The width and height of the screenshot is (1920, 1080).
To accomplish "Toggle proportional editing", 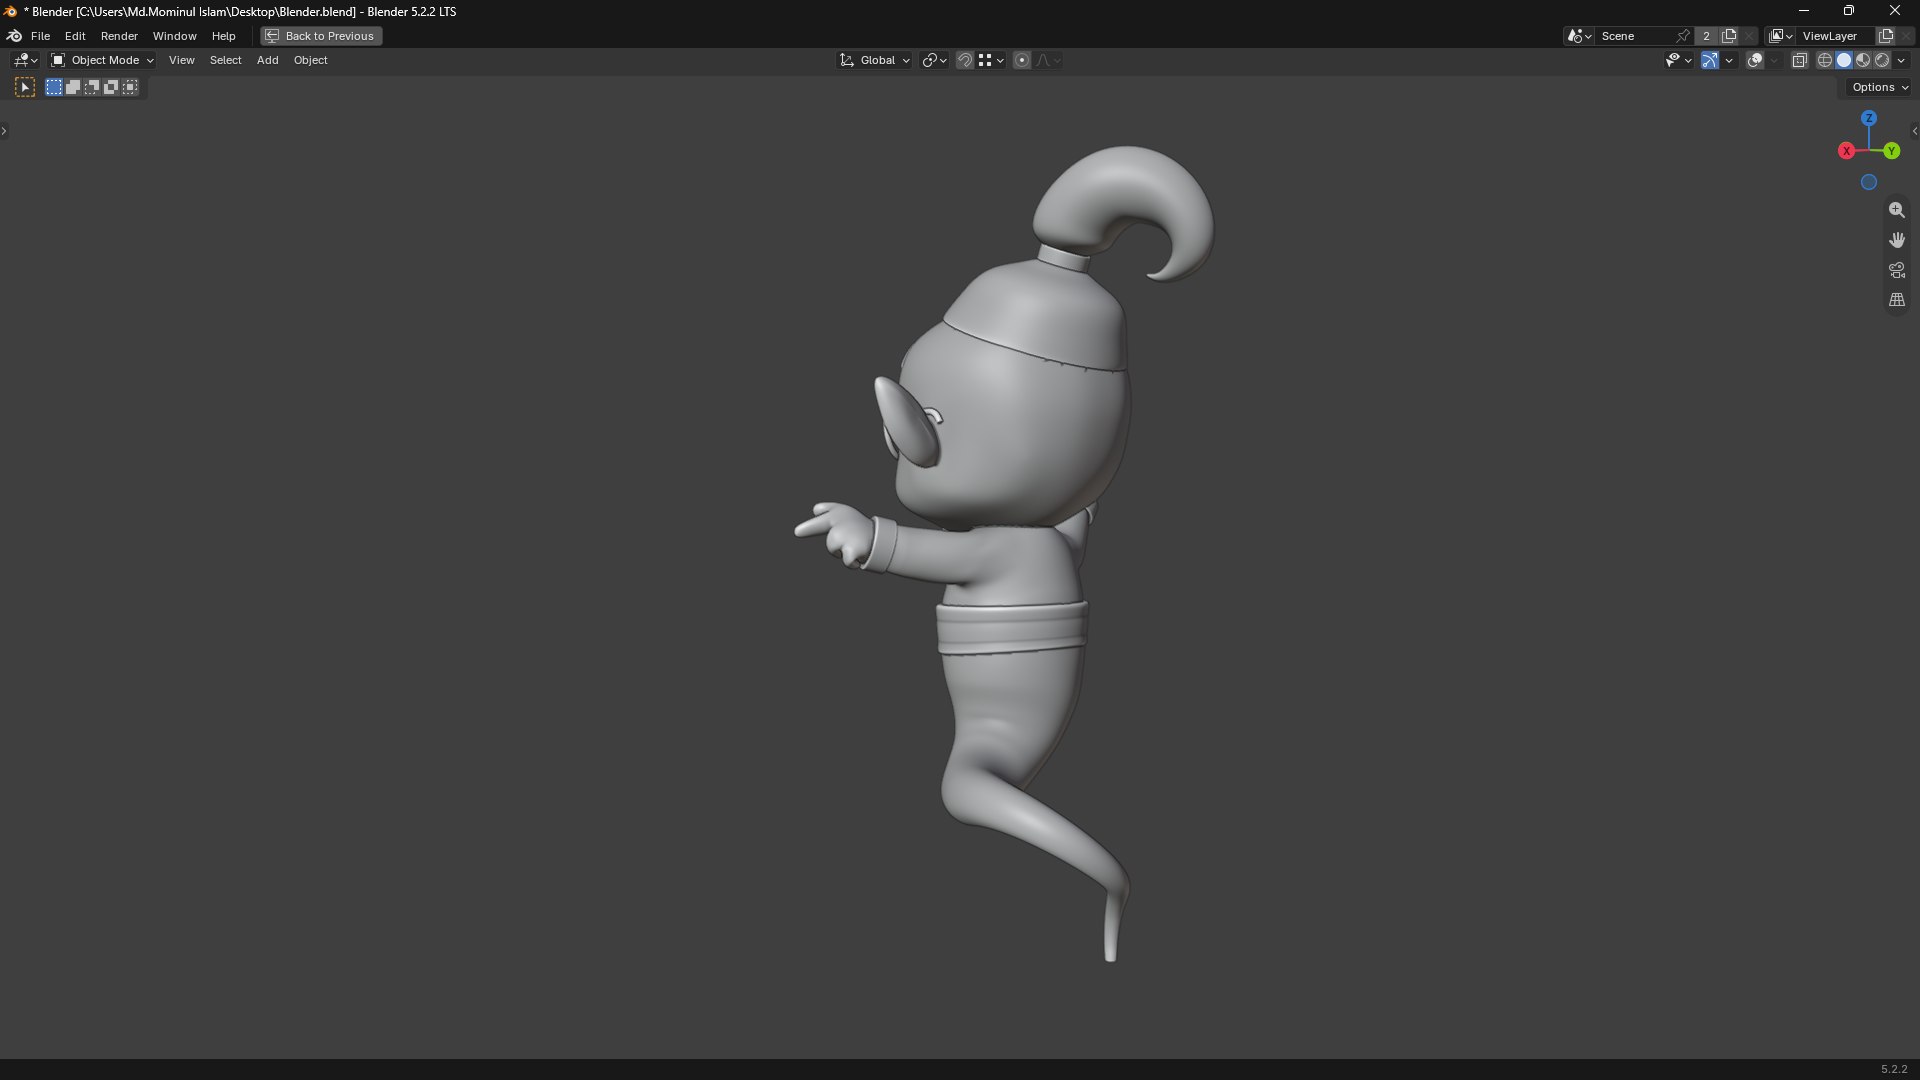I will 1022,60.
